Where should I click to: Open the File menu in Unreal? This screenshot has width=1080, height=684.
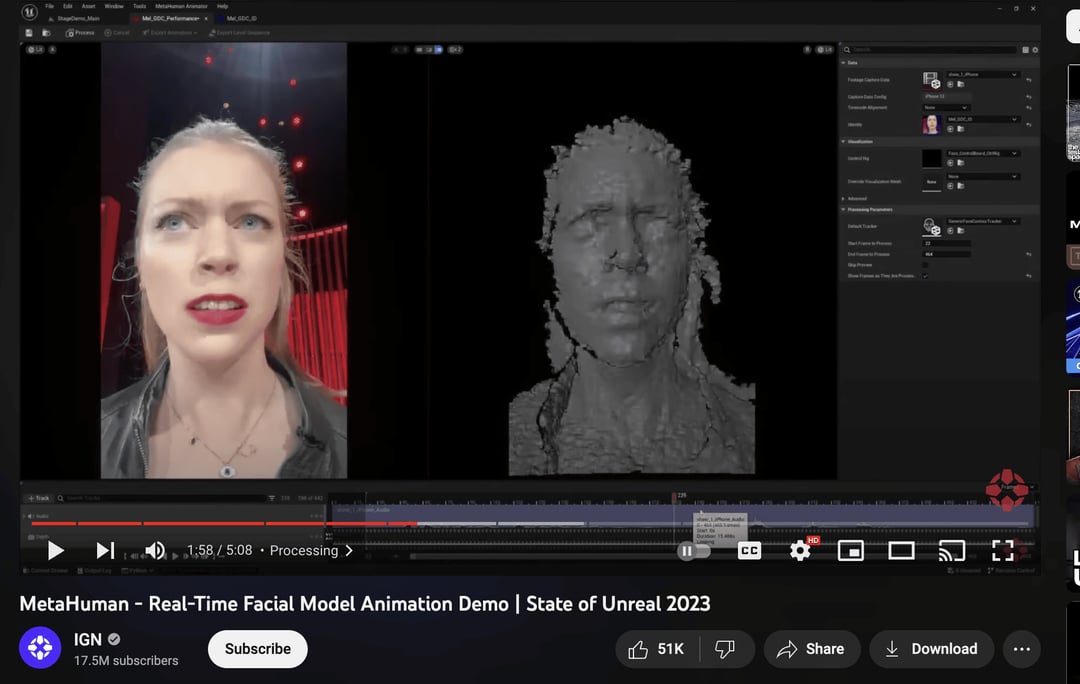[x=50, y=6]
